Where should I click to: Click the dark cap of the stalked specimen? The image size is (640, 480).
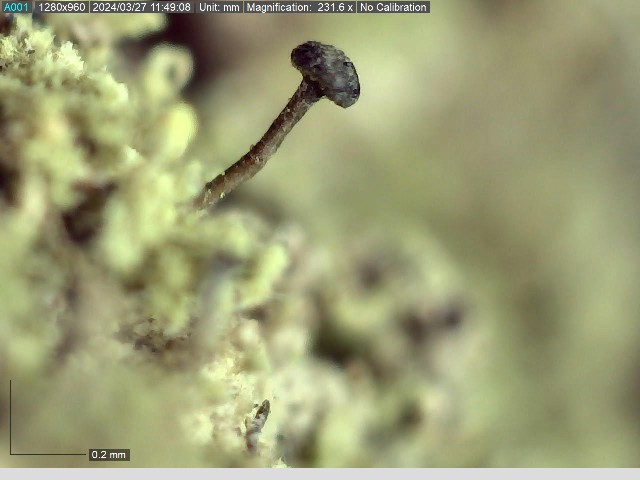pyautogui.click(x=326, y=70)
